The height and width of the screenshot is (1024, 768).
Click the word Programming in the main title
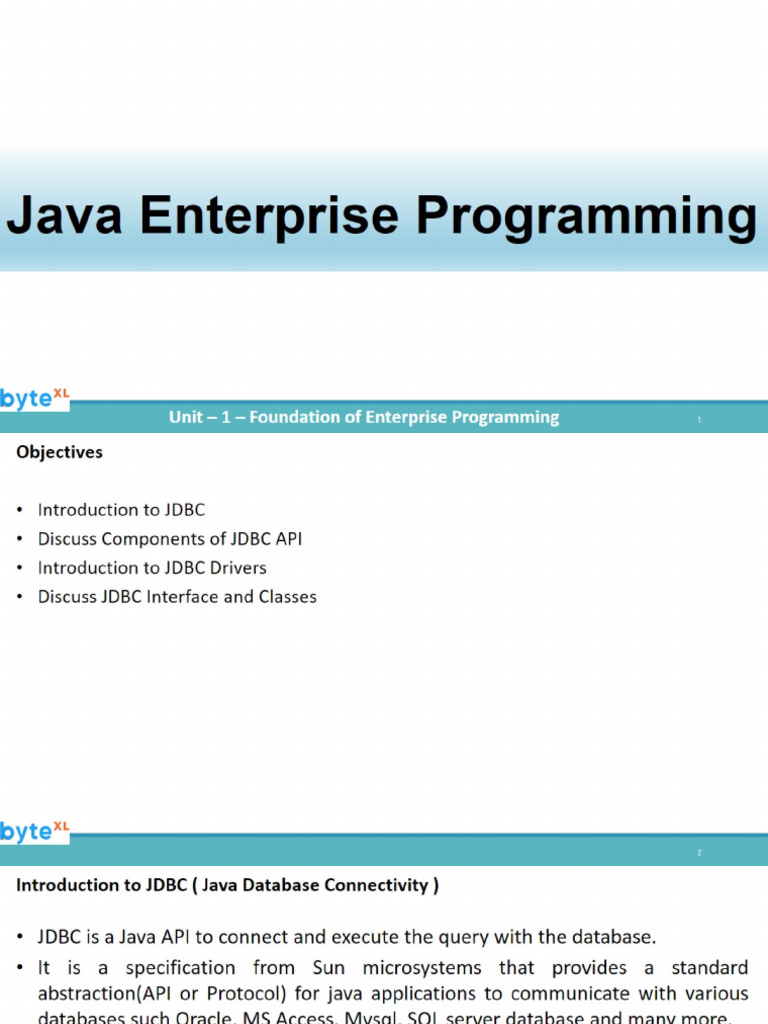(587, 217)
